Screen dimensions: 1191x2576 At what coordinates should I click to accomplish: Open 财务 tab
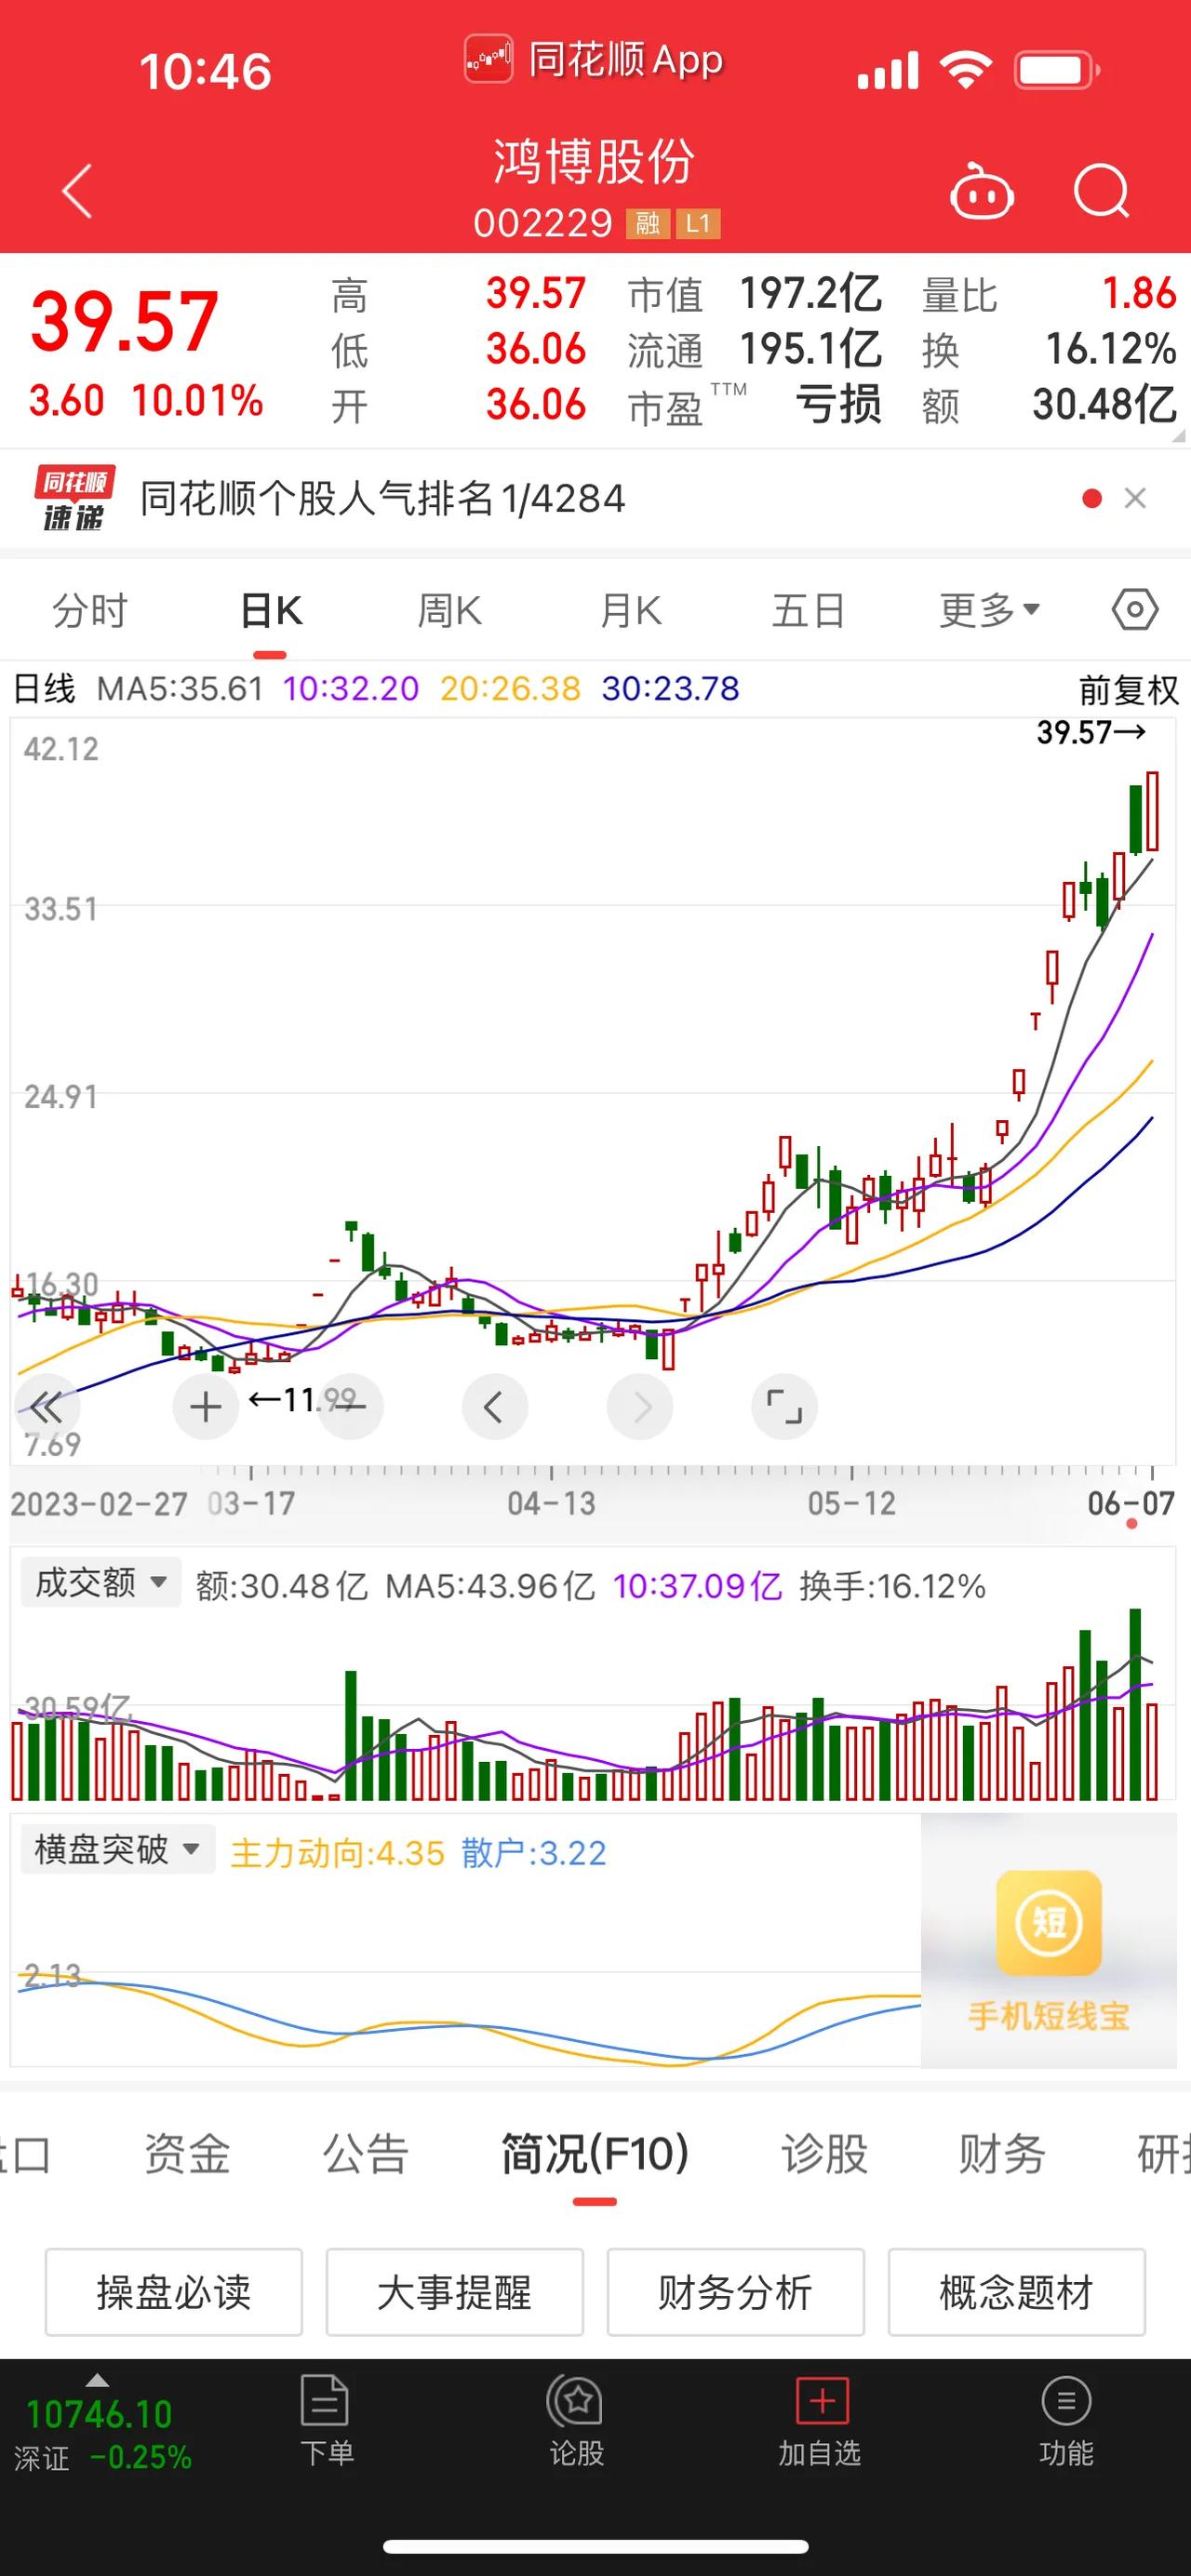point(1002,2152)
